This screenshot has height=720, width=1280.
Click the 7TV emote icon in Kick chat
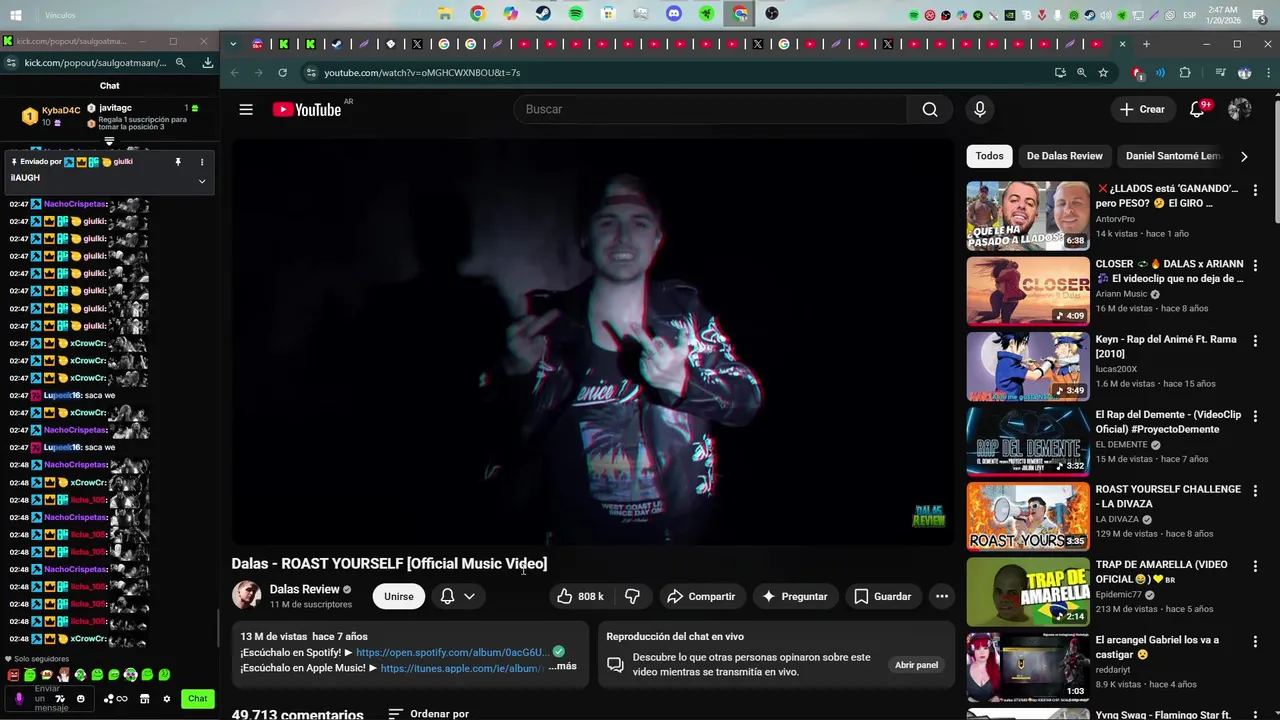pos(60,698)
